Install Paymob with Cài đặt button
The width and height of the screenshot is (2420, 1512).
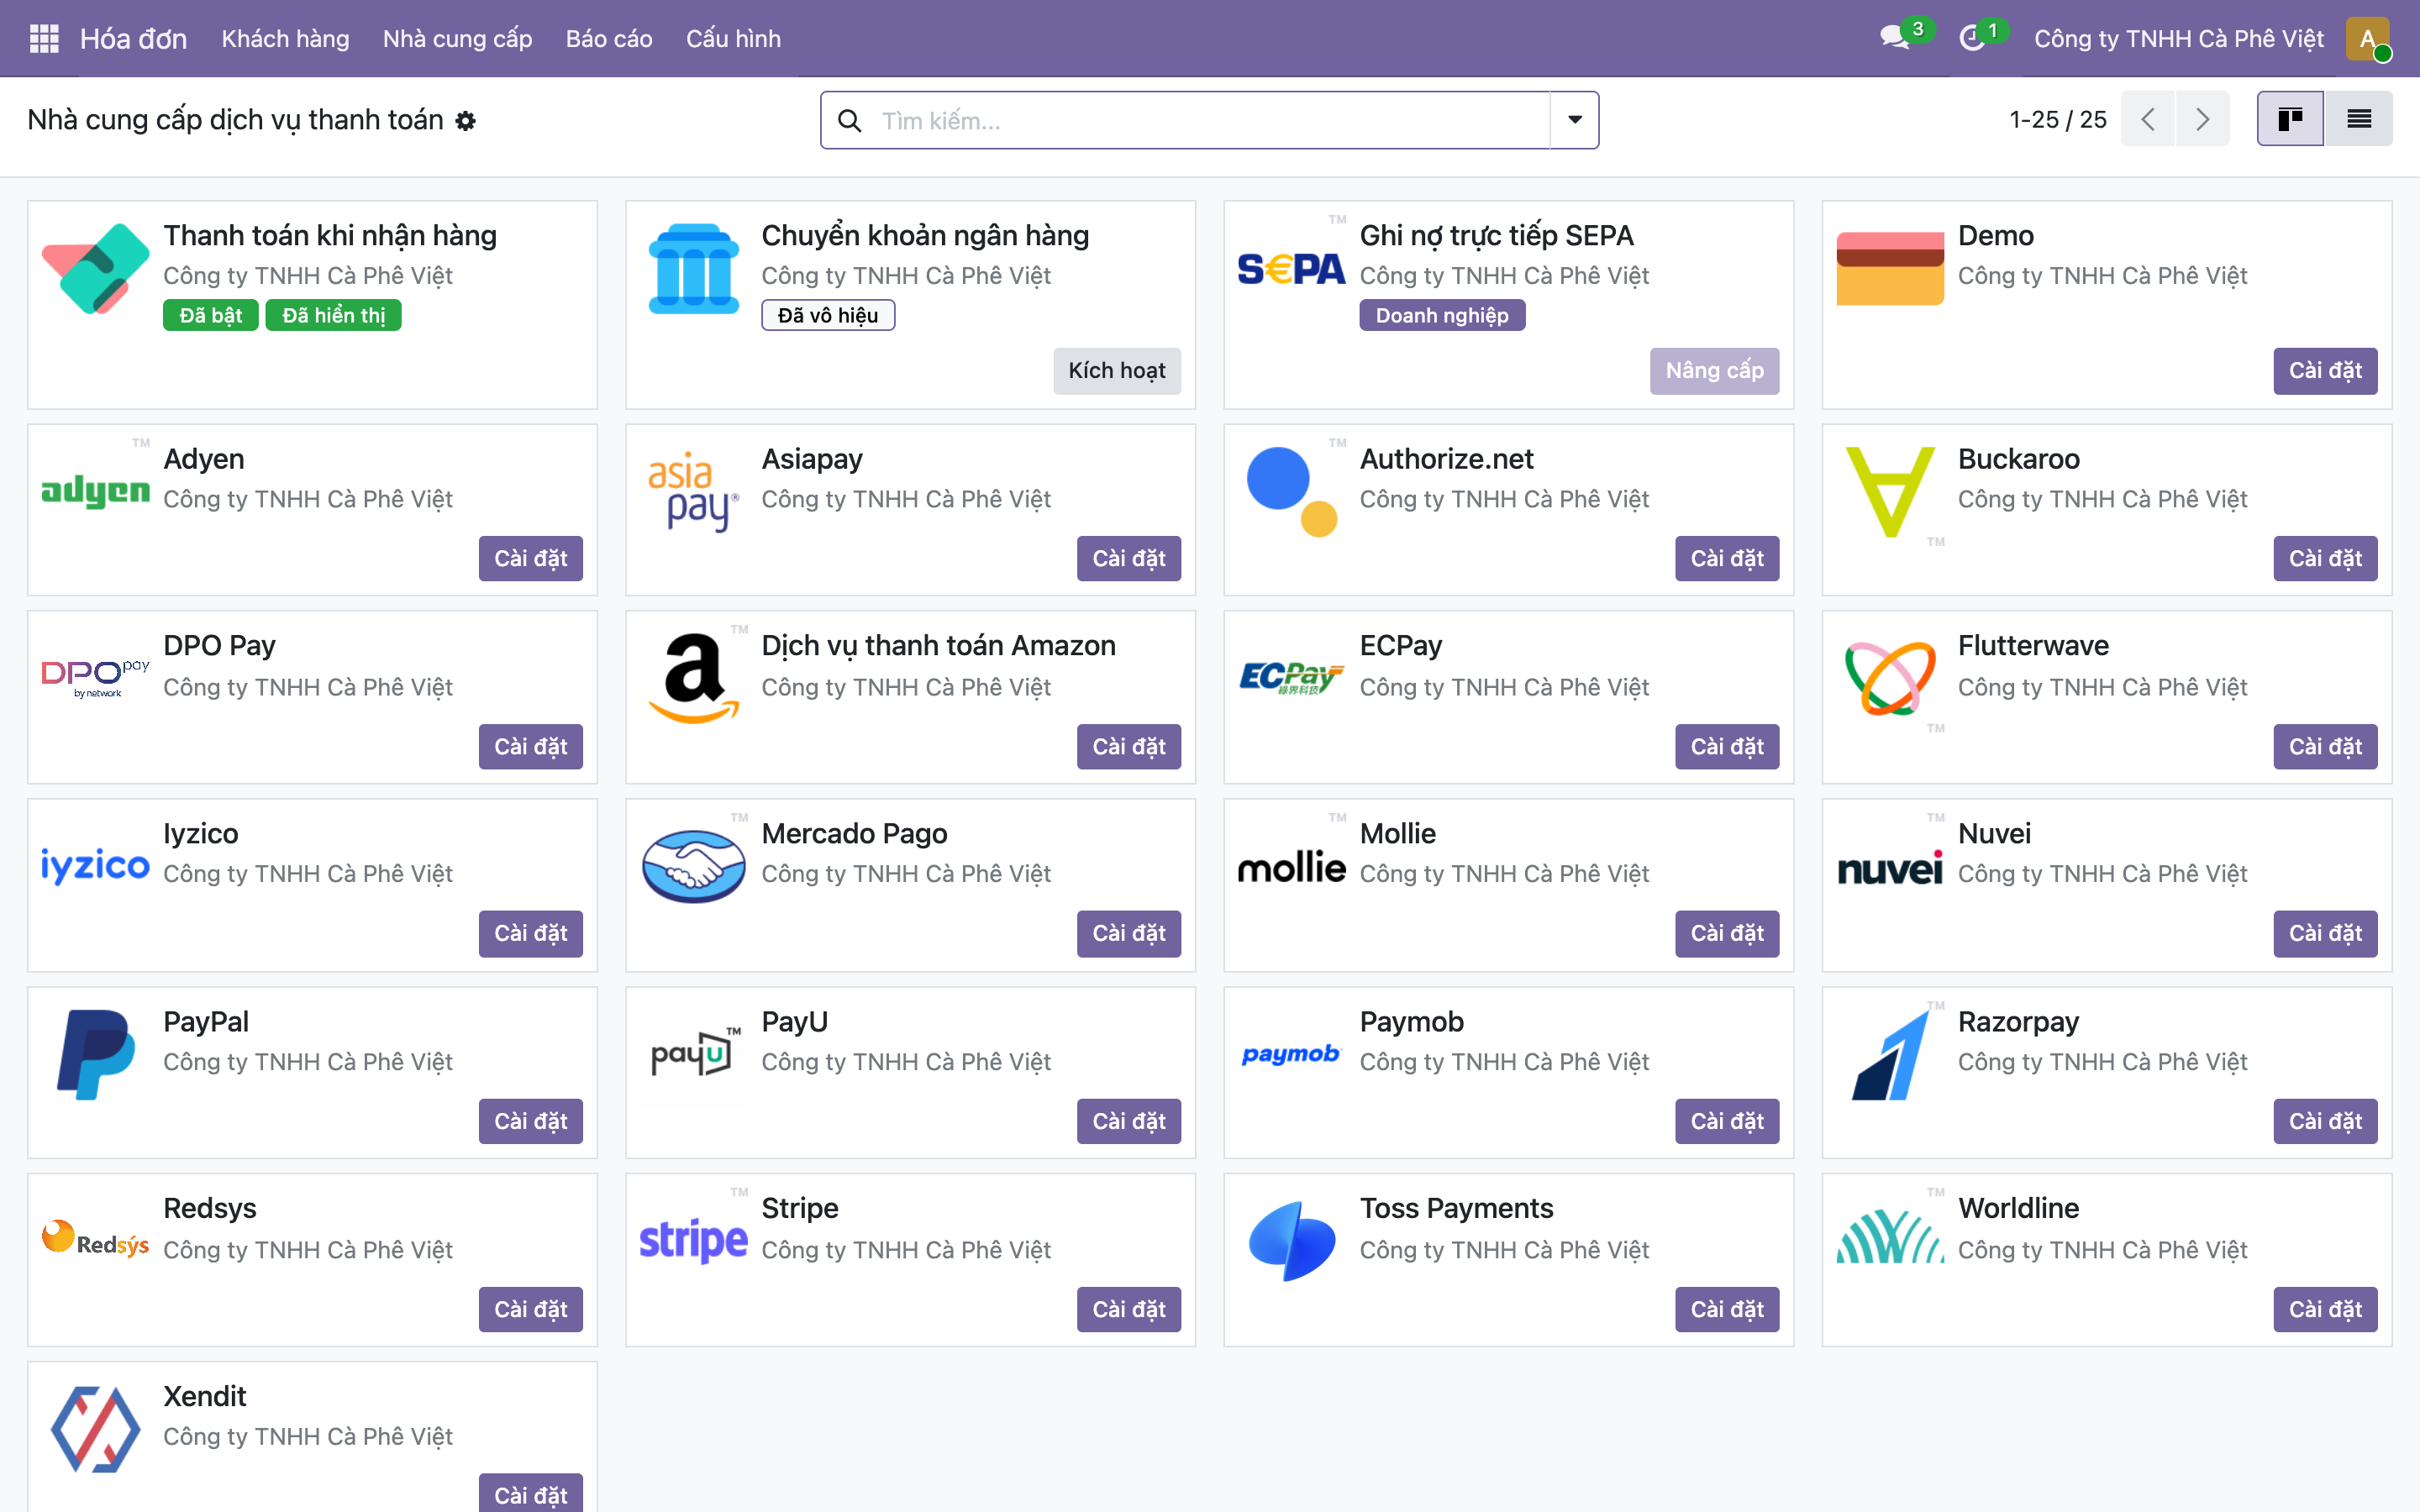point(1727,1121)
